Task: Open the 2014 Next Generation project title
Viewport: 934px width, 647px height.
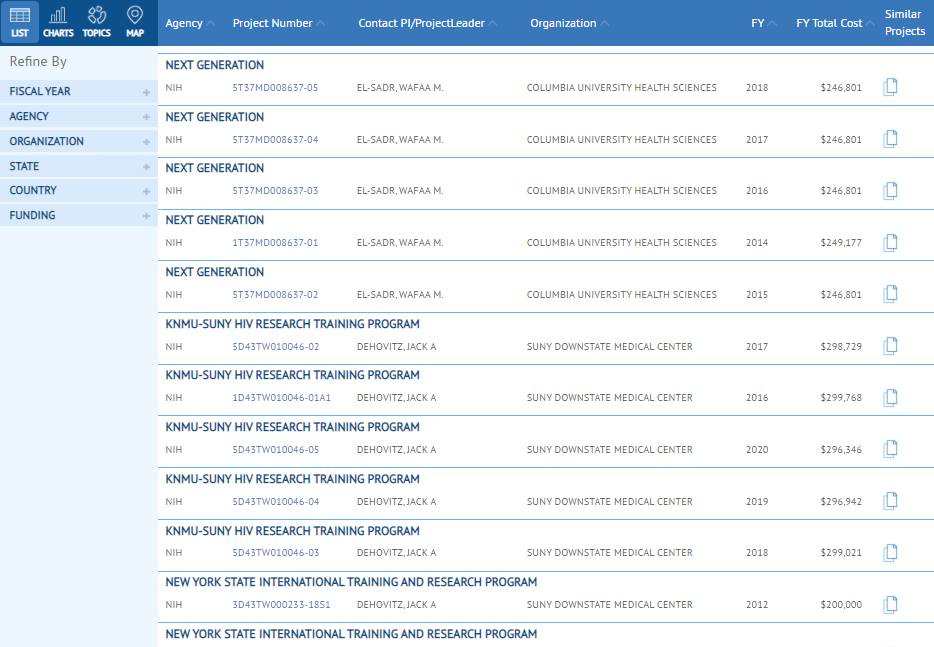Action: tap(214, 220)
